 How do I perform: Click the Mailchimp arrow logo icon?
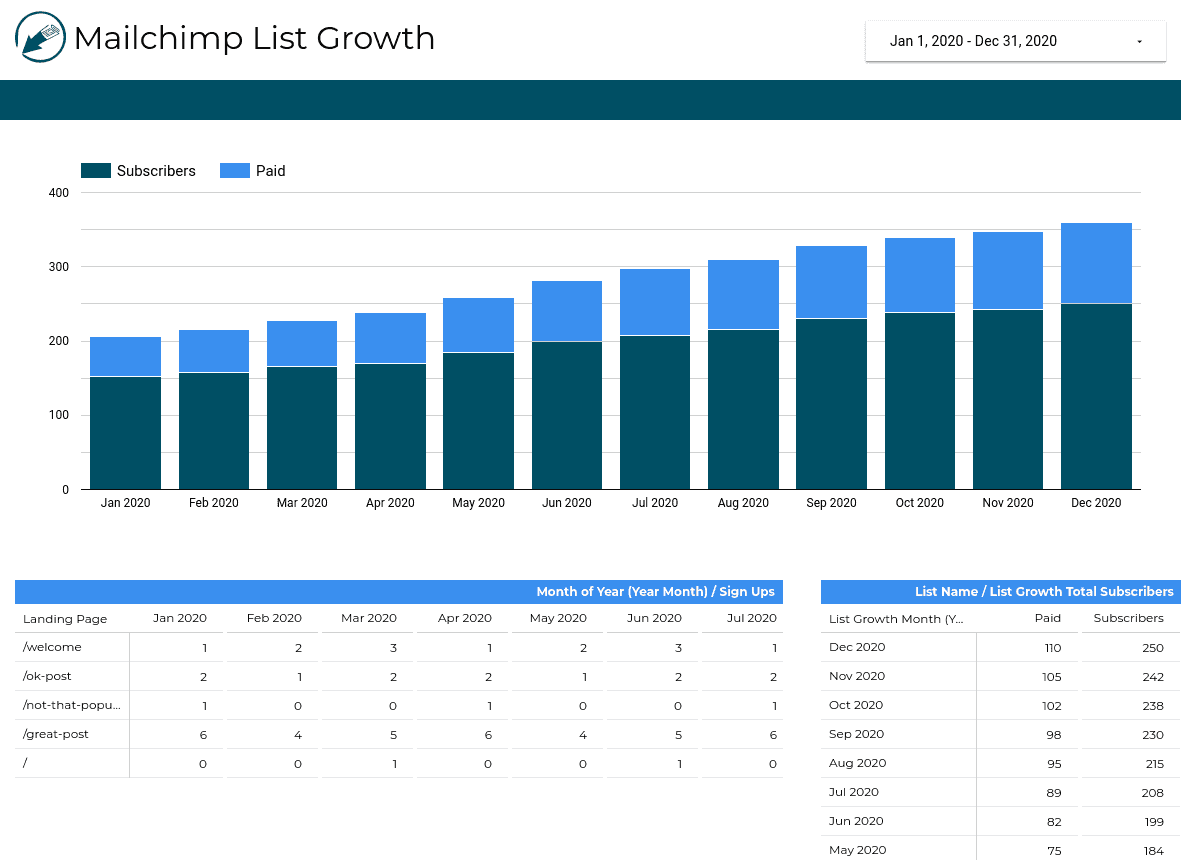tap(40, 37)
